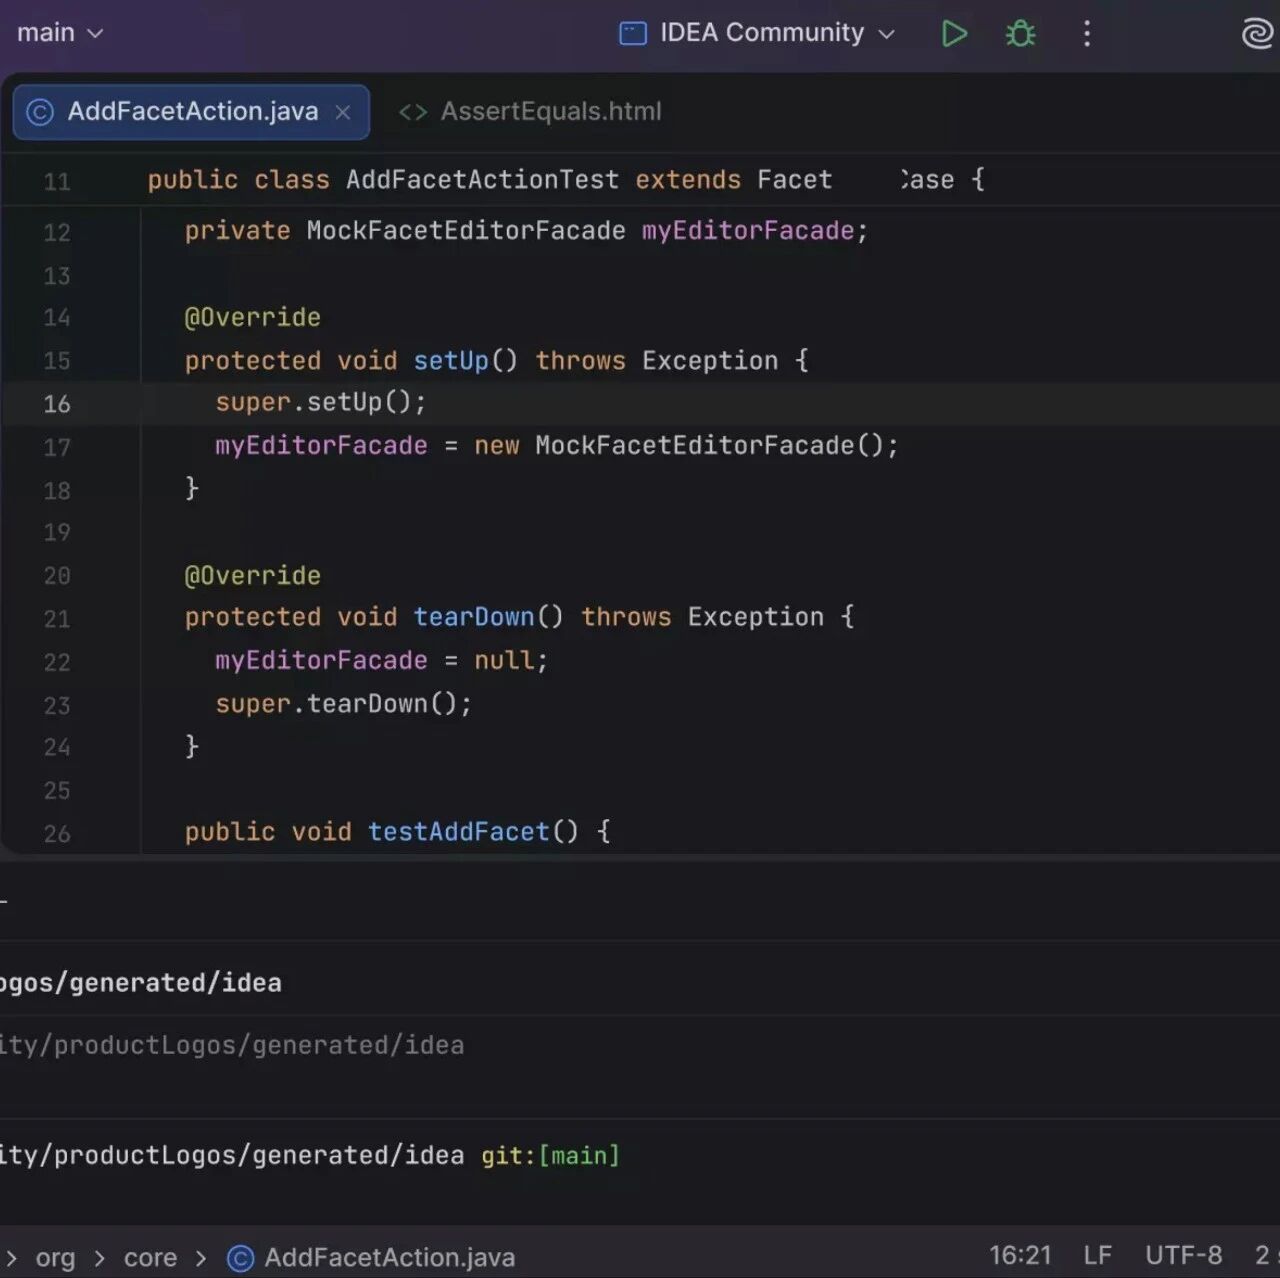Click line number 16 in the gutter
The height and width of the screenshot is (1278, 1280).
[x=57, y=404]
